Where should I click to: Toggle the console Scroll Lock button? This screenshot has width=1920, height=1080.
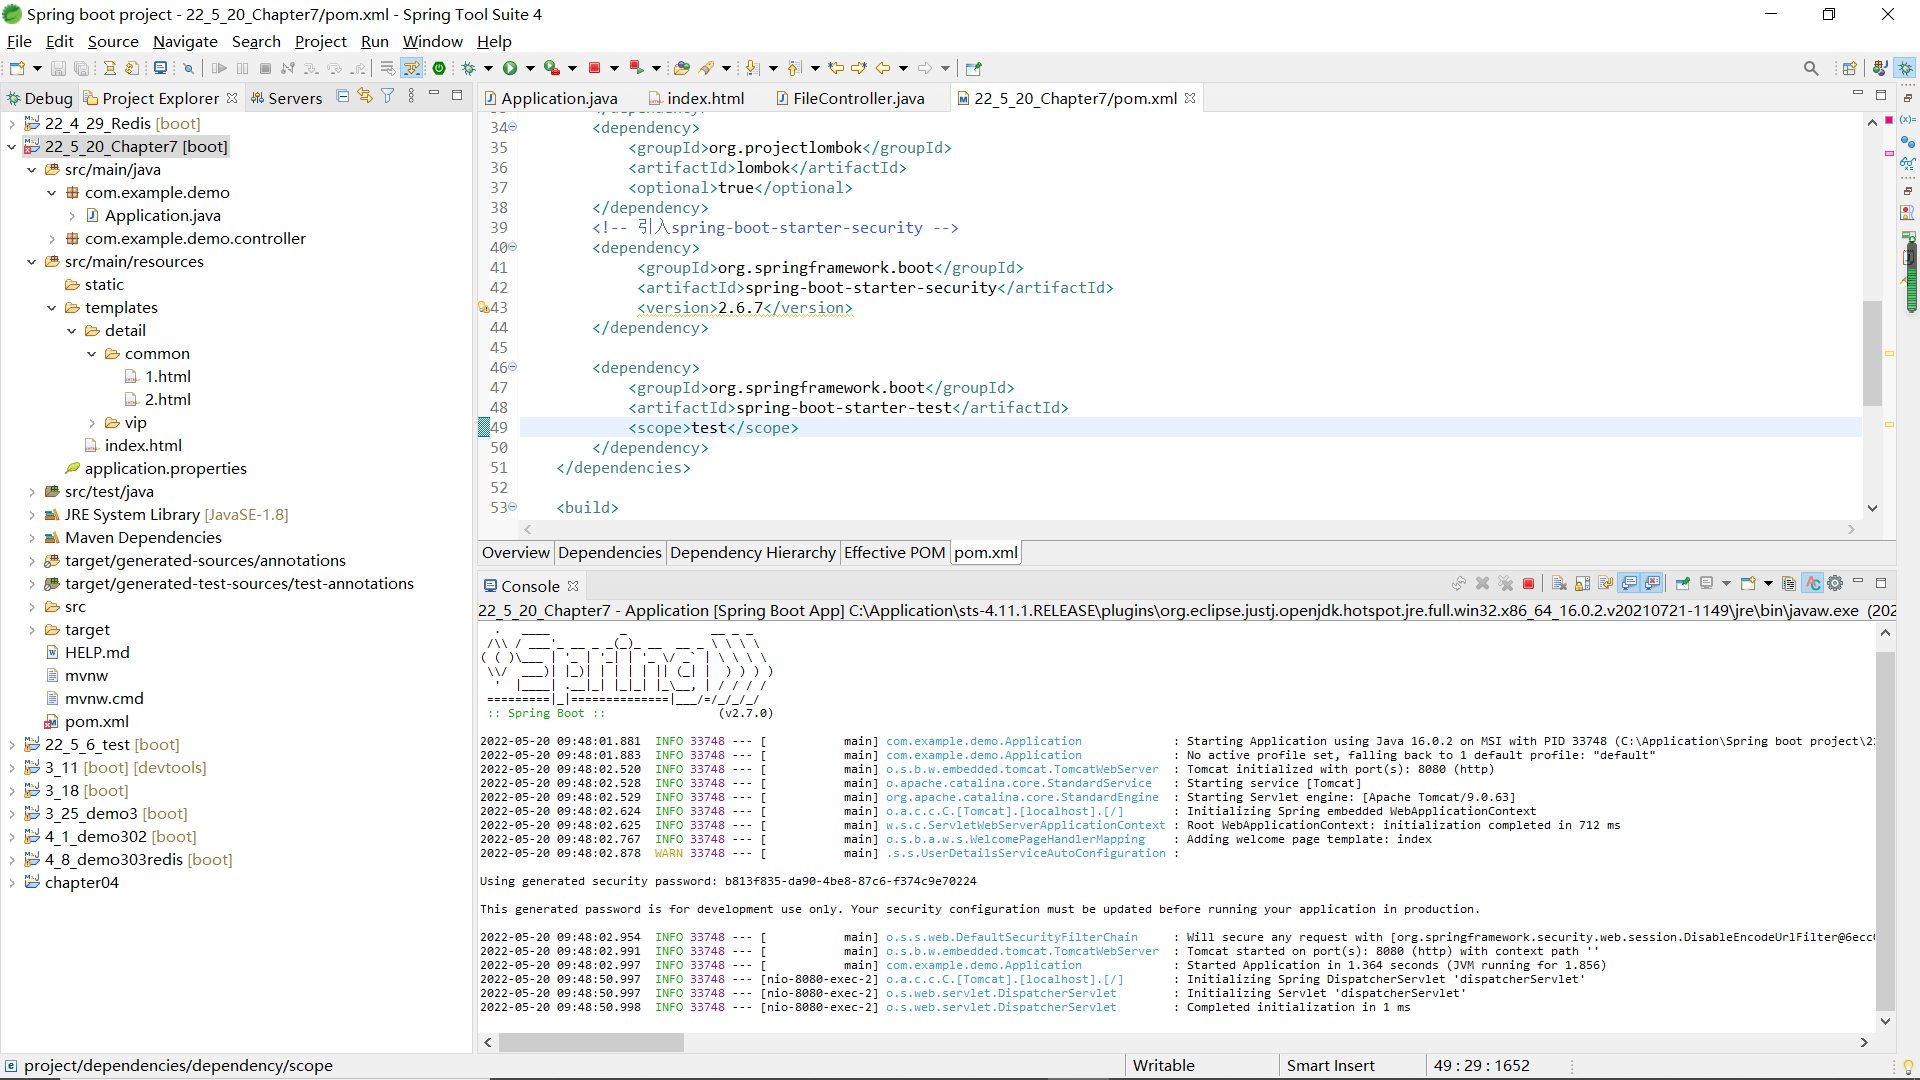(x=1582, y=583)
